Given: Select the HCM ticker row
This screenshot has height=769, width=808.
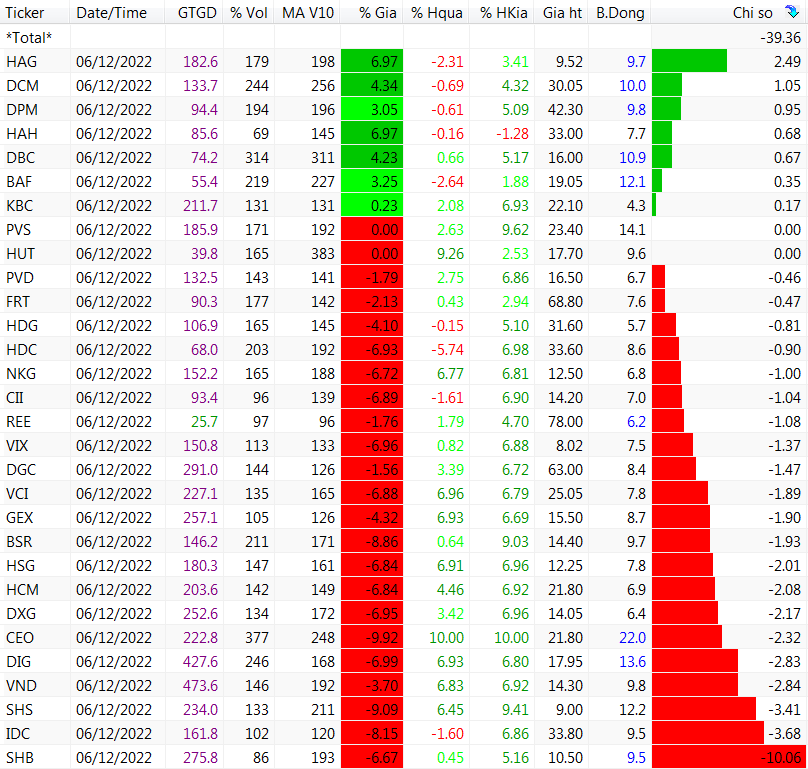Looking at the screenshot, I should coord(404,589).
